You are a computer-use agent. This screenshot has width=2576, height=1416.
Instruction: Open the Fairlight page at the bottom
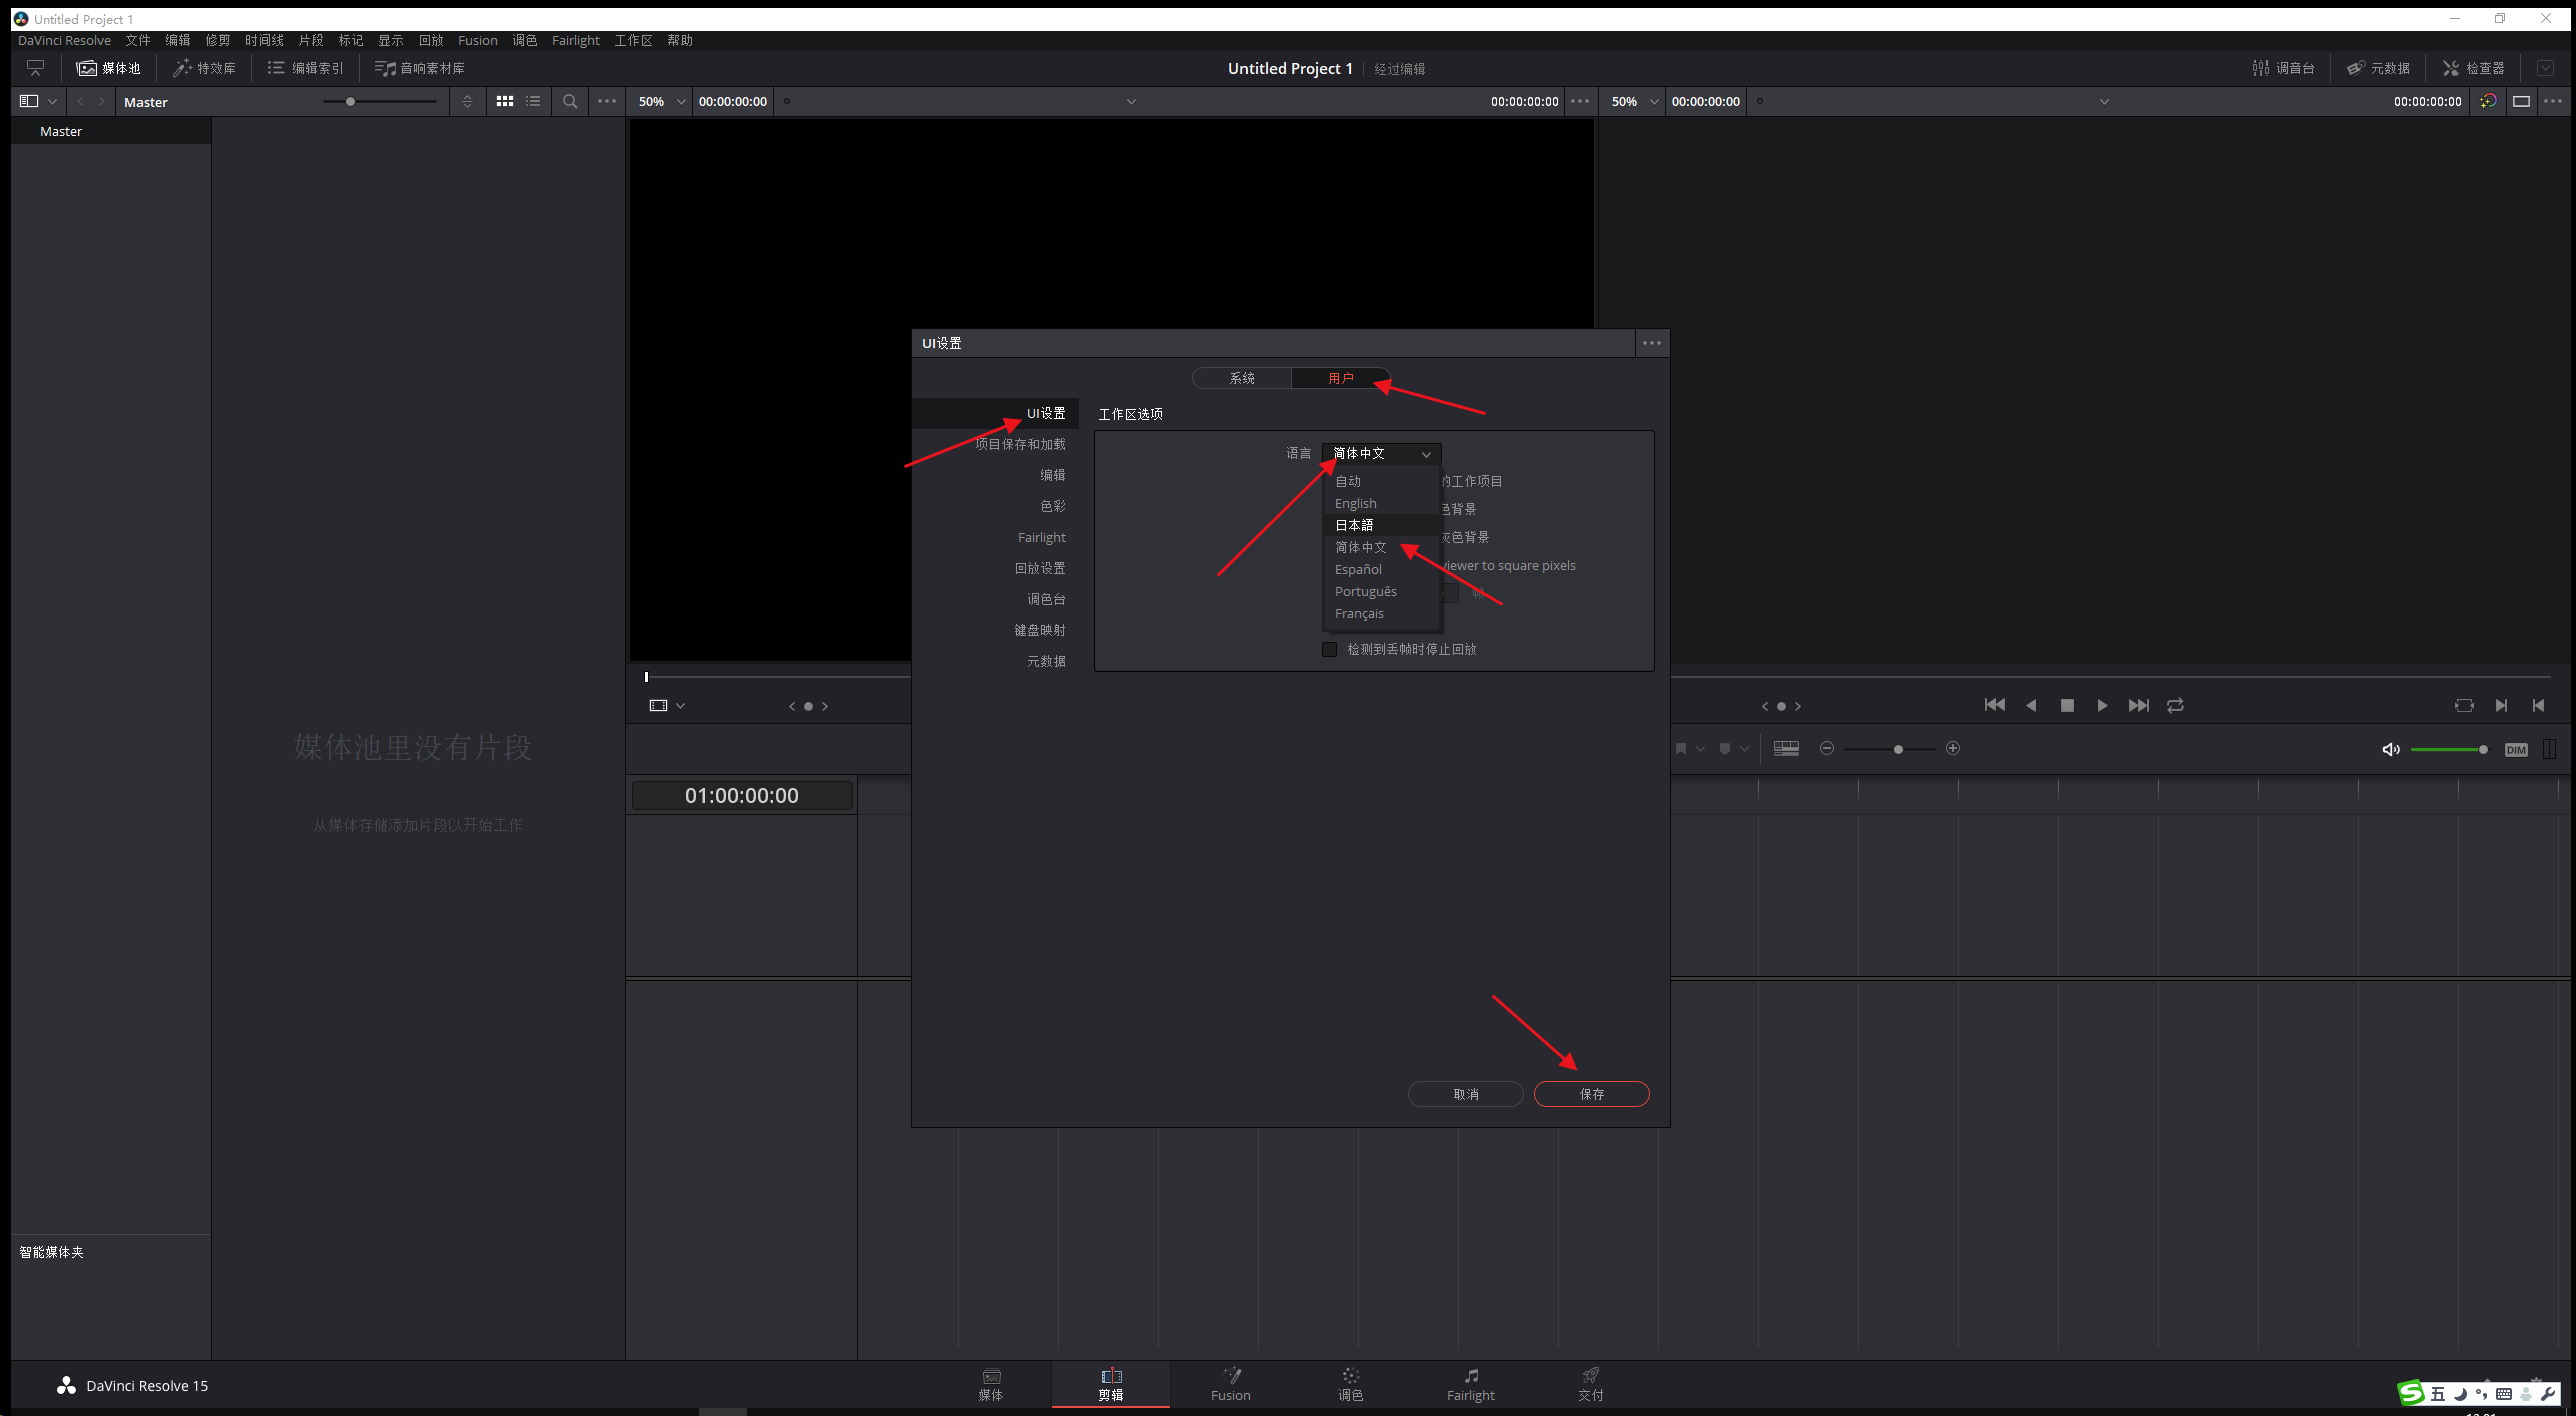pyautogui.click(x=1470, y=1384)
